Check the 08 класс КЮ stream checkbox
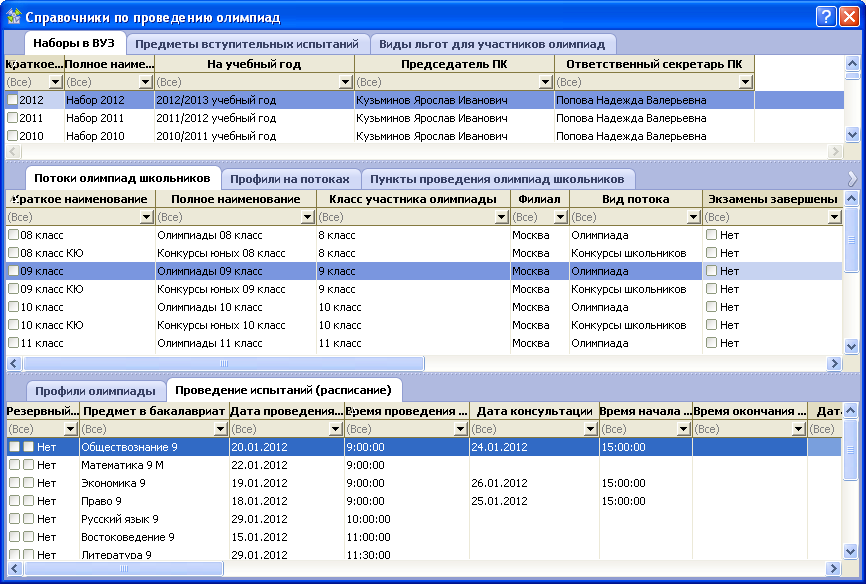This screenshot has height=584, width=866. (13, 252)
